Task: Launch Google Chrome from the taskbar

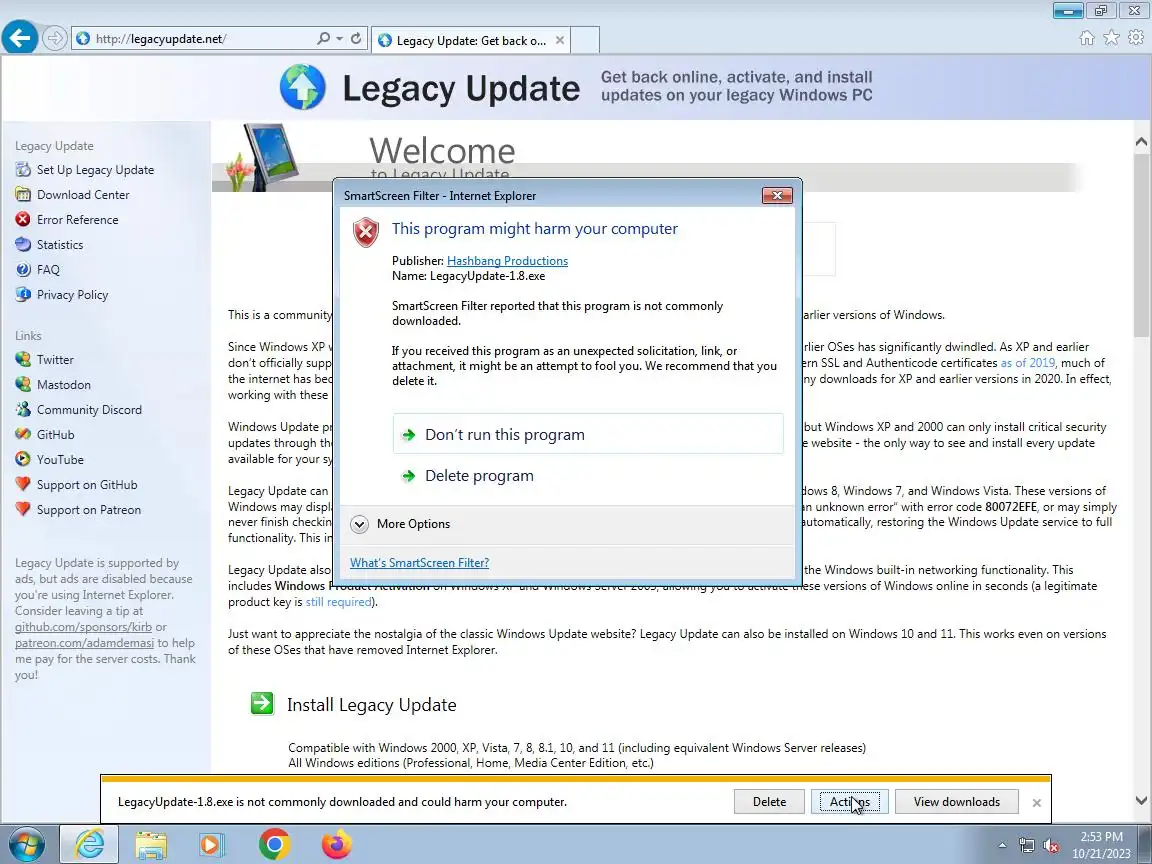Action: 274,845
